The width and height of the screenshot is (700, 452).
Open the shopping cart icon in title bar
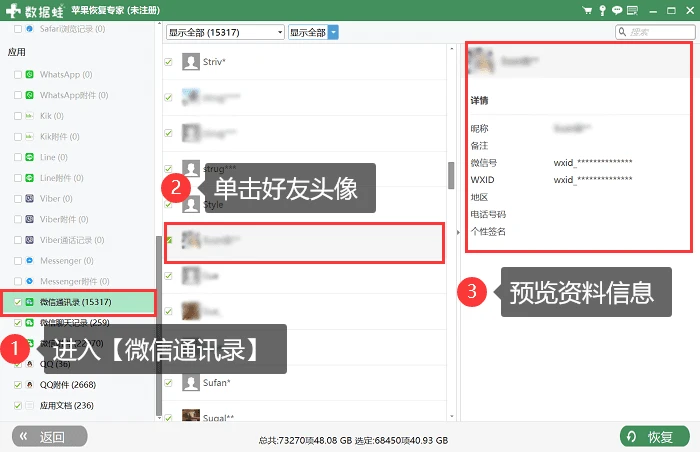(x=588, y=10)
